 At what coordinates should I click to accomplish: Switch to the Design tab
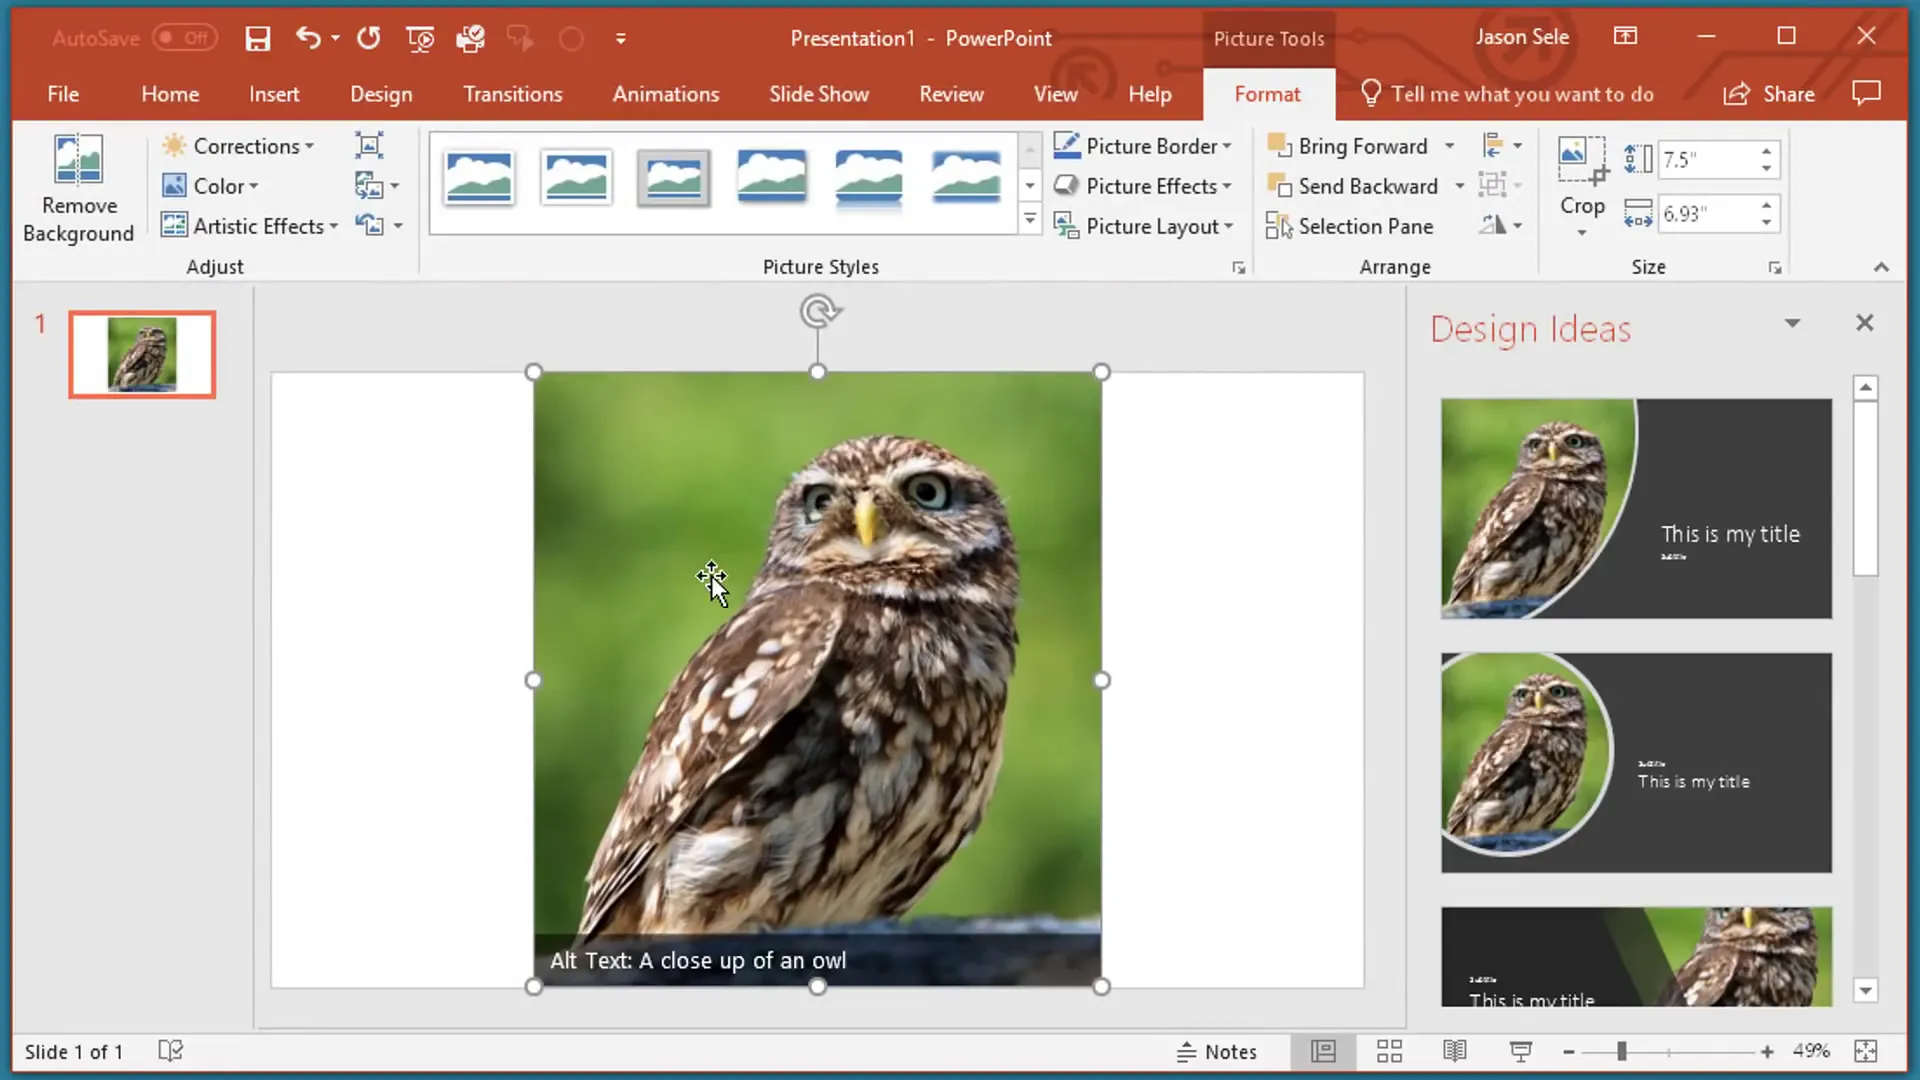coord(381,94)
